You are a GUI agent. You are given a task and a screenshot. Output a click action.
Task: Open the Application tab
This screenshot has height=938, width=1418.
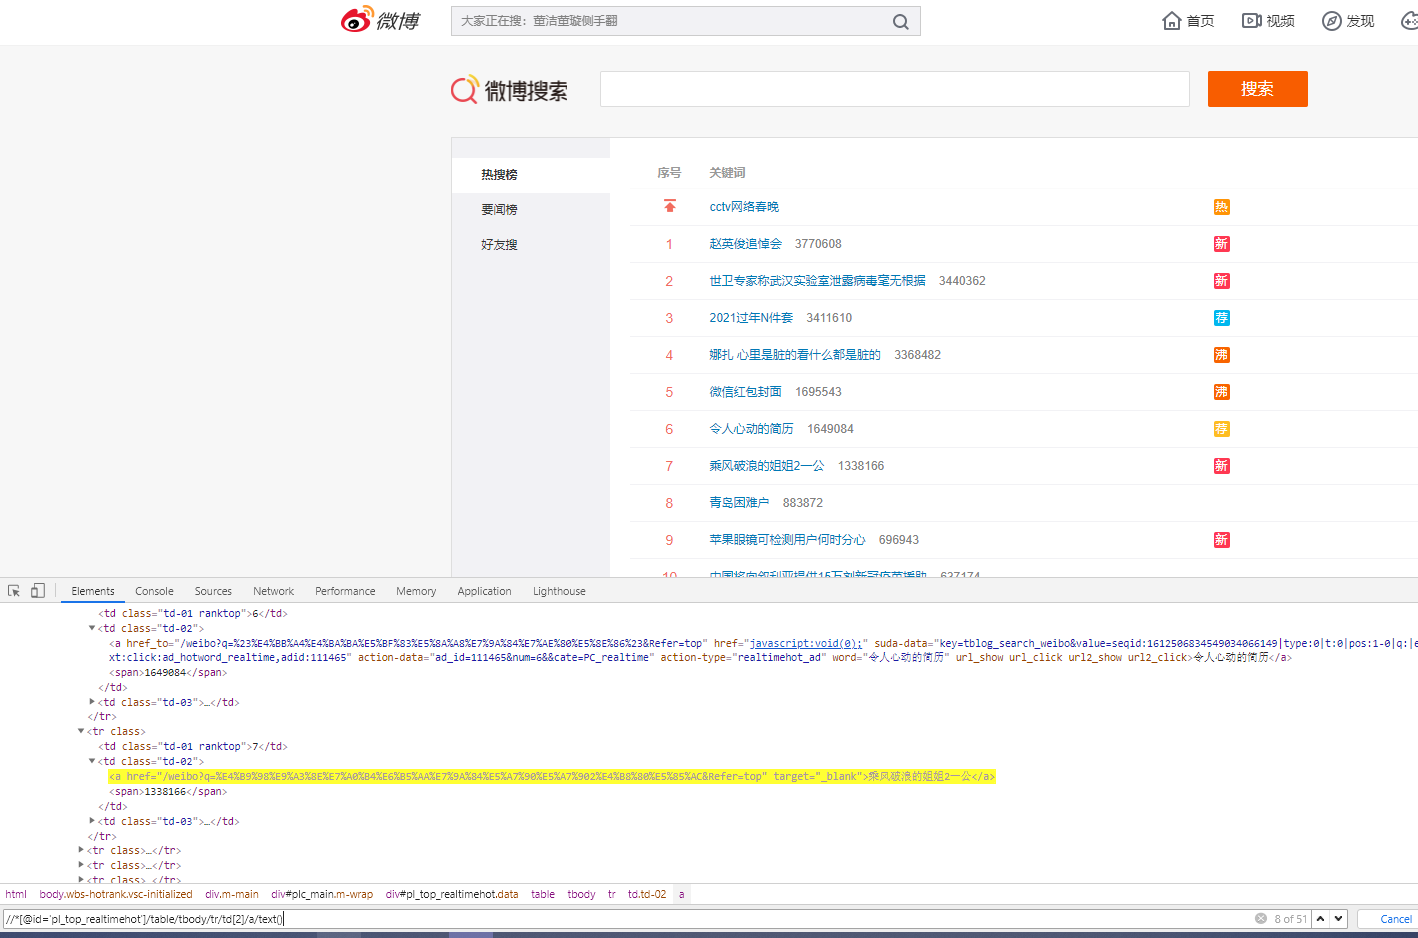[484, 591]
